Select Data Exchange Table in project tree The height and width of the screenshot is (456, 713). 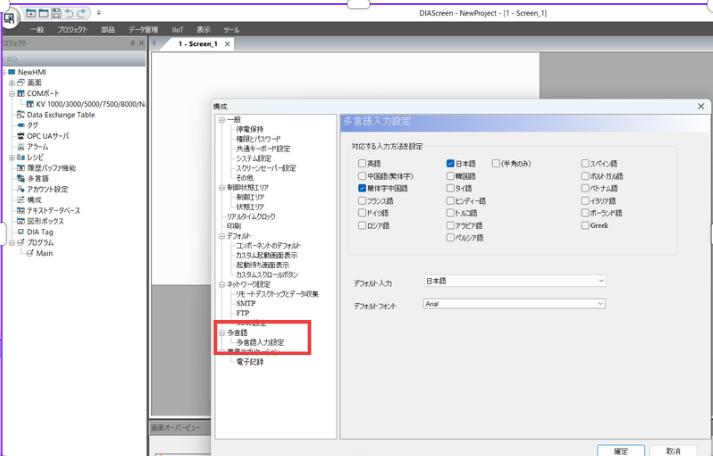pyautogui.click(x=61, y=114)
